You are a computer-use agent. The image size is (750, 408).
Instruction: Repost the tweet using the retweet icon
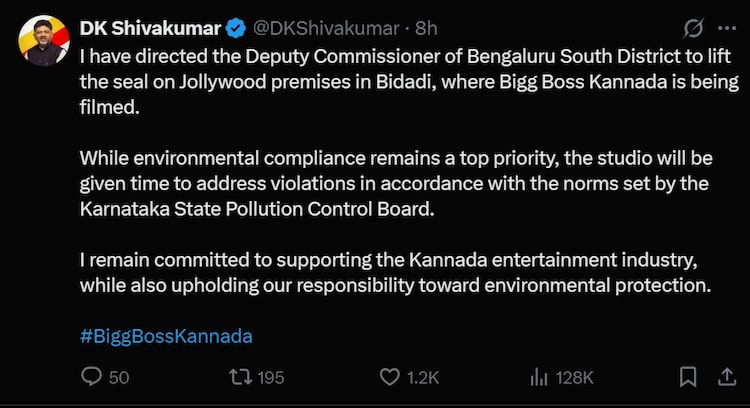pyautogui.click(x=241, y=377)
